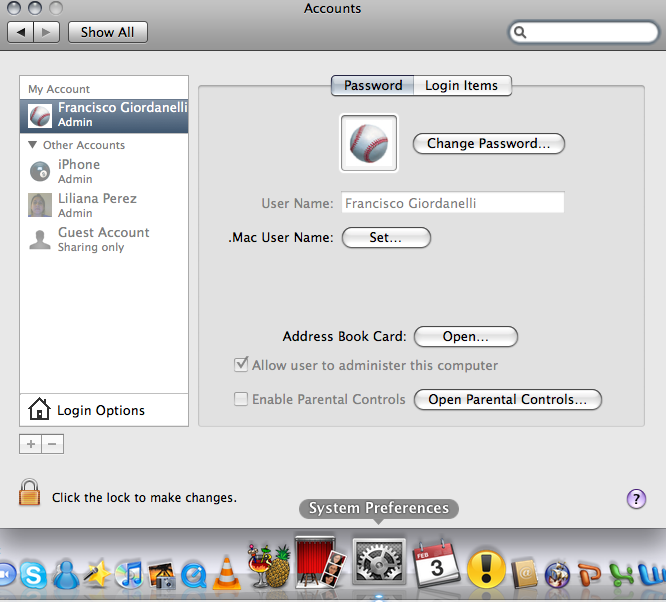Click the blue globe Dock icon
Image resolution: width=666 pixels, height=602 pixels.
click(x=557, y=574)
